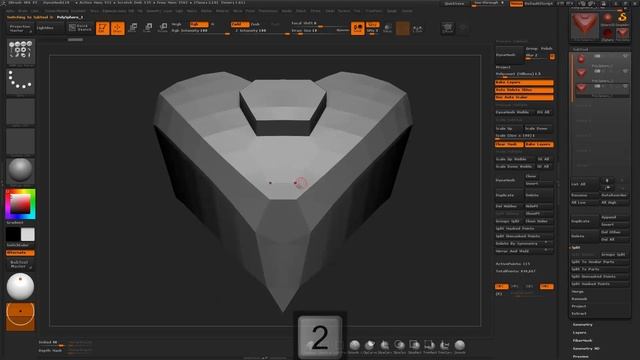Click the SubTool Del Other button

pyautogui.click(x=614, y=232)
